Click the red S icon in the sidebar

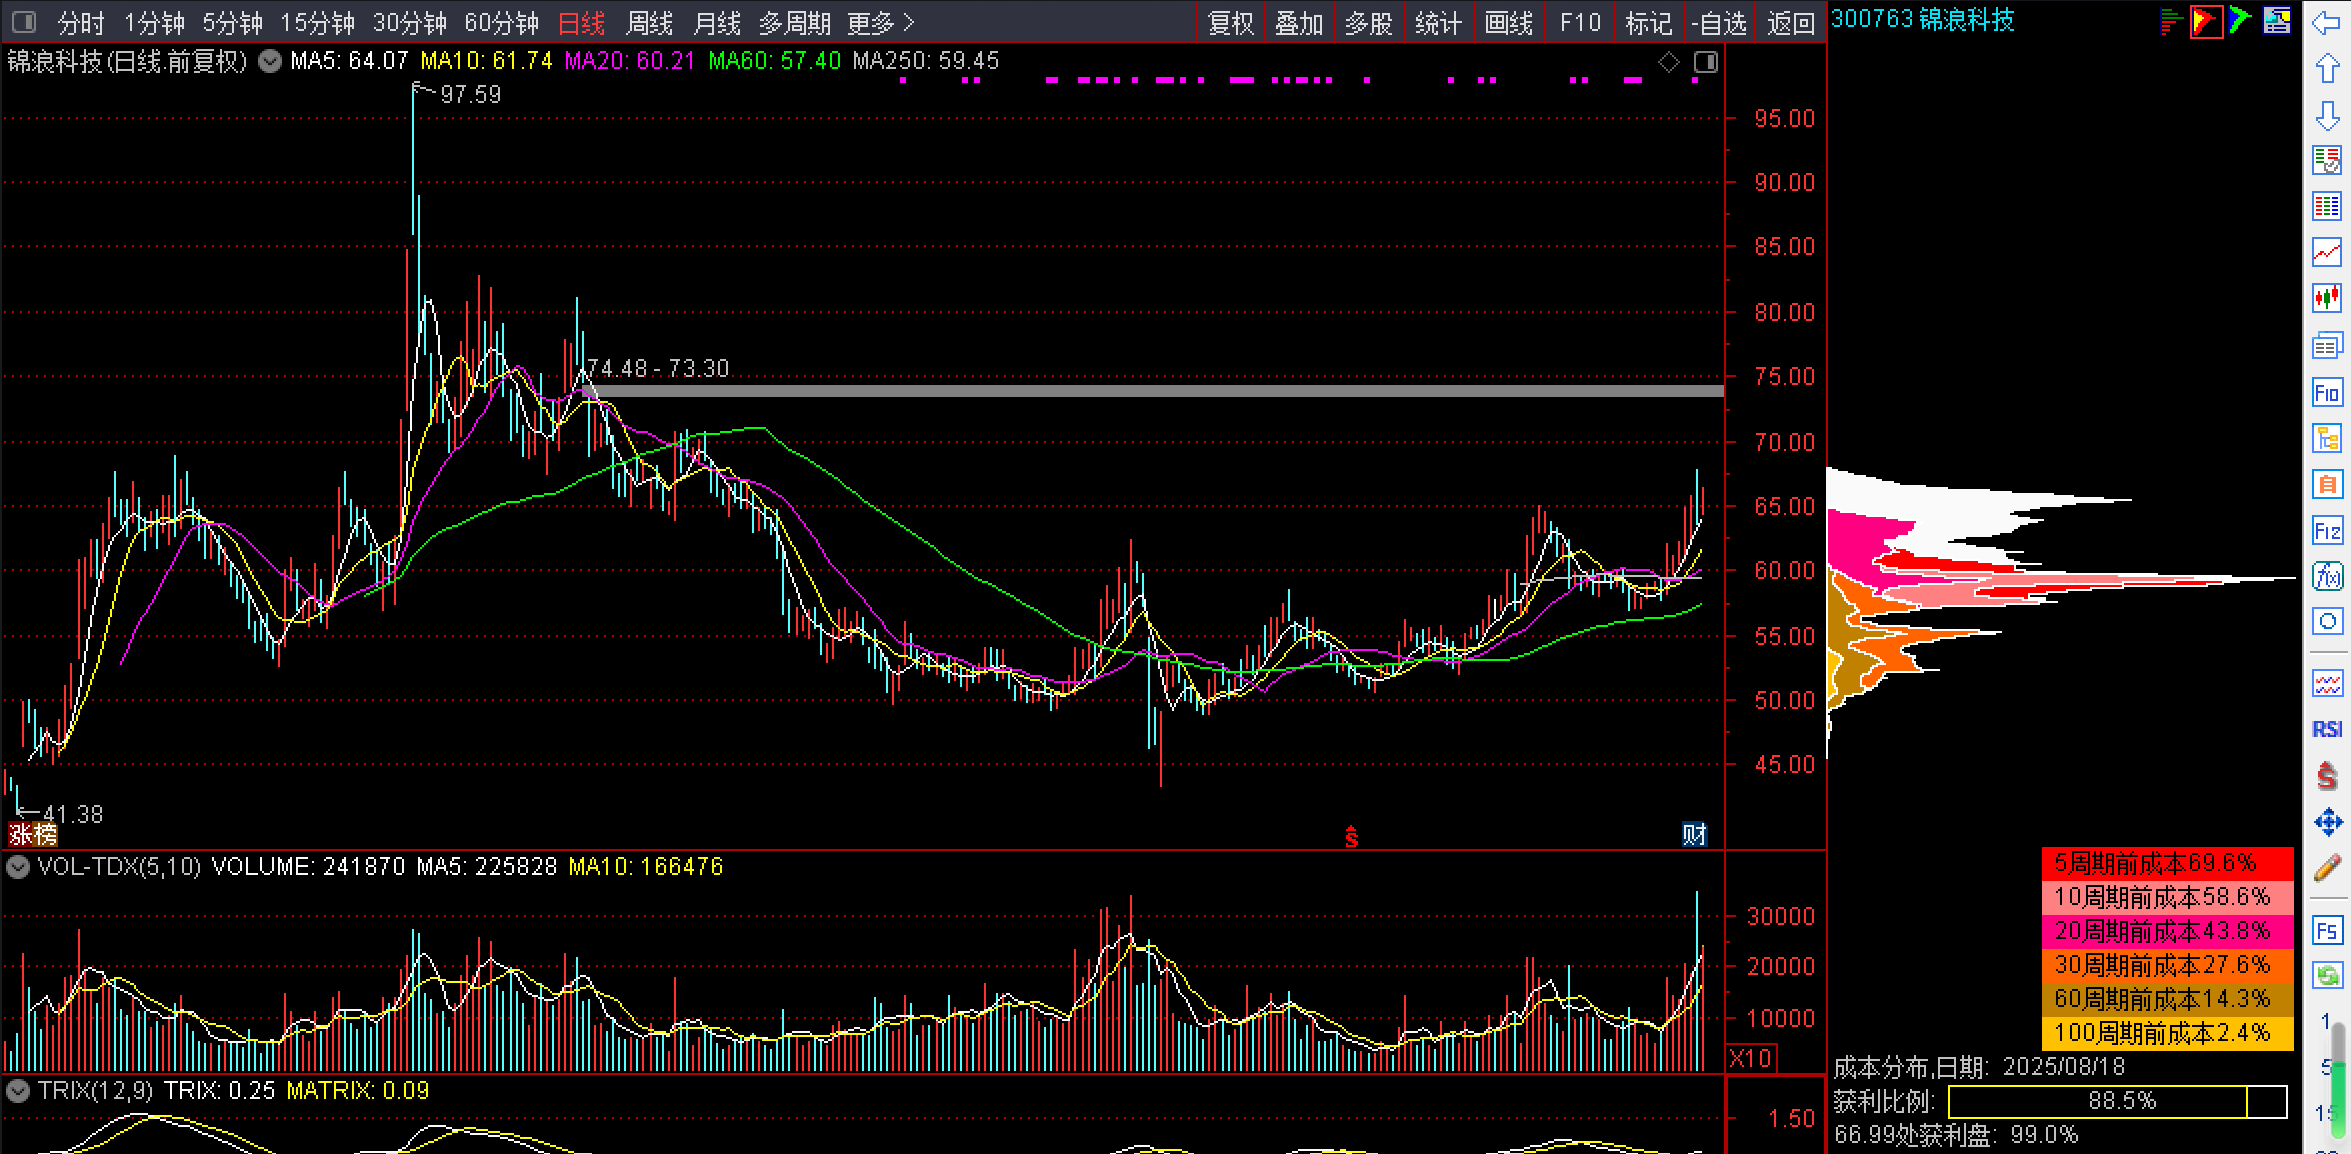(x=2327, y=776)
